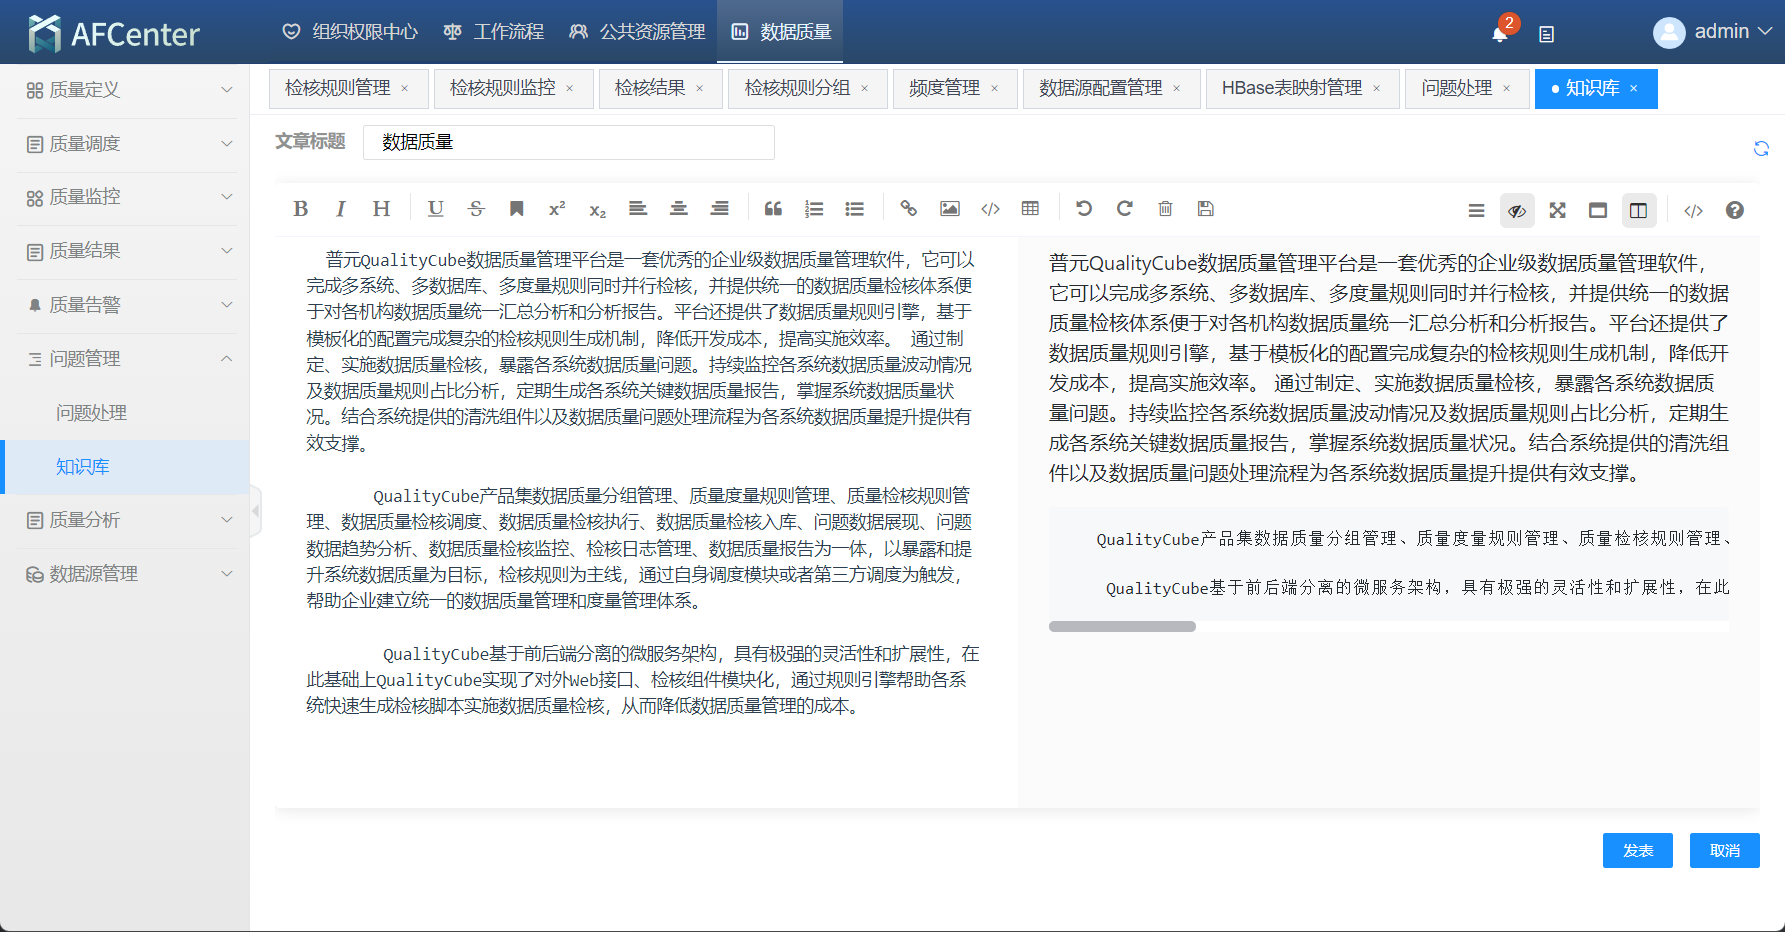Click the 发表 publish button
Screen dimensions: 1785x932
(x=1637, y=851)
